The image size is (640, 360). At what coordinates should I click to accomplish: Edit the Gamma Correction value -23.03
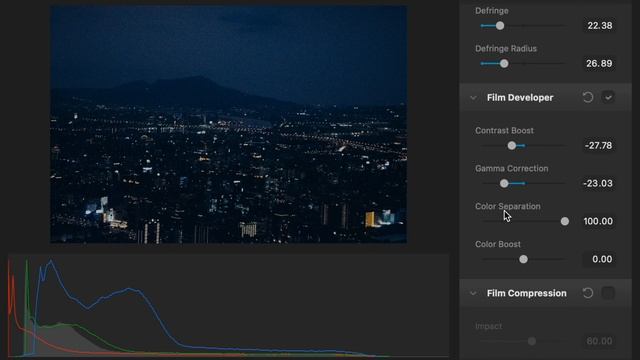coord(599,184)
